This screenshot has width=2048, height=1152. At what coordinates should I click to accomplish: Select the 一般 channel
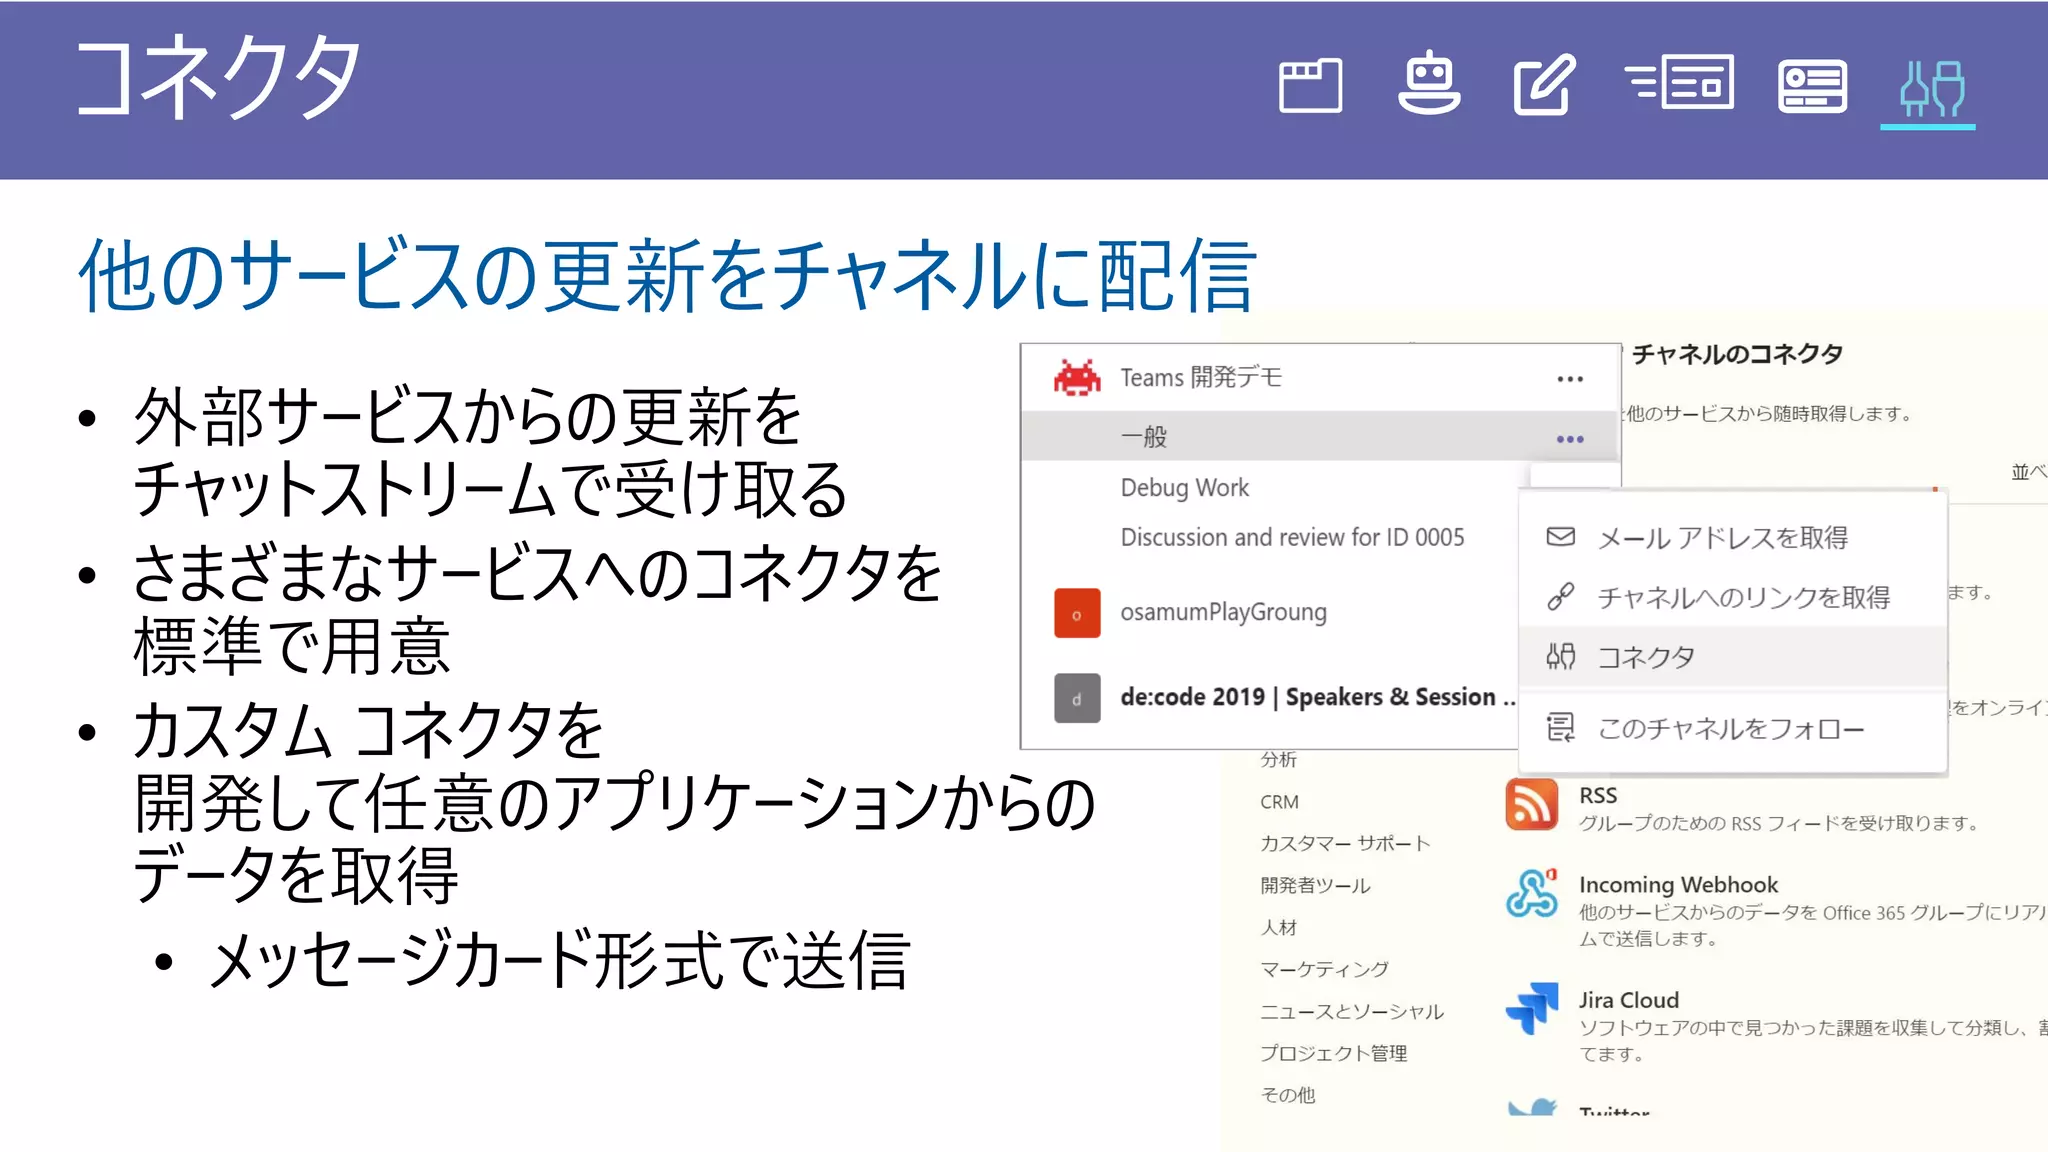pos(1320,436)
